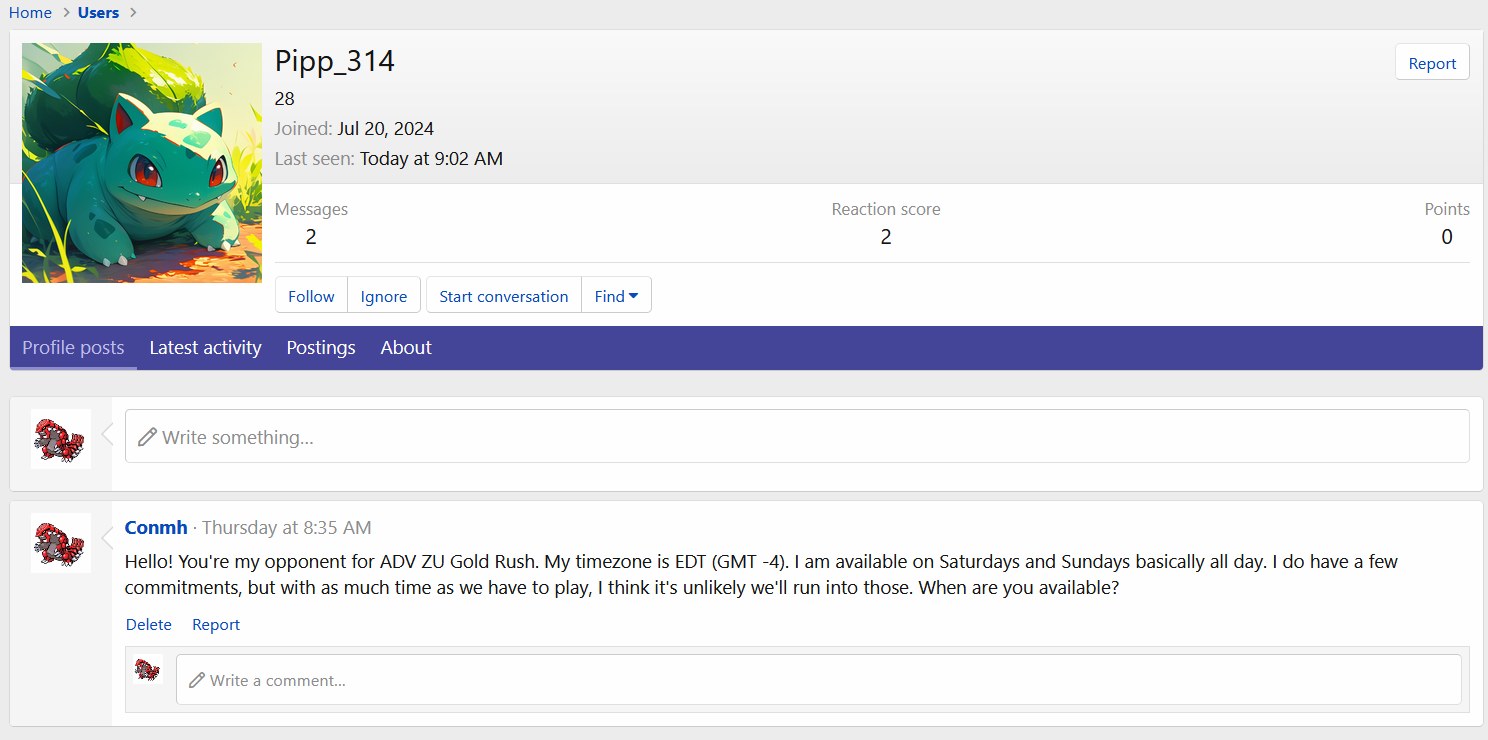
Task: Click small Groudon avatar beside comment box
Action: [x=148, y=670]
